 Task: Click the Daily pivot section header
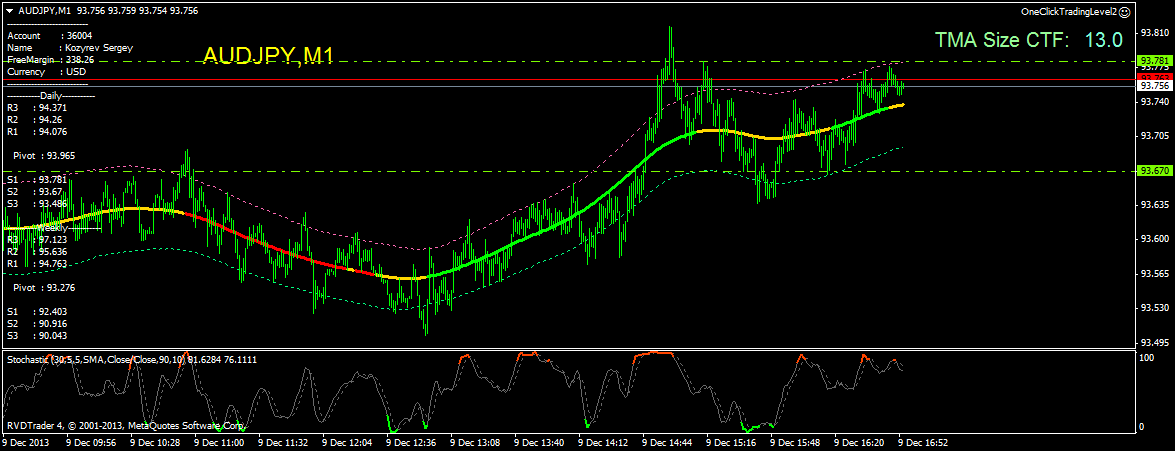click(x=51, y=96)
